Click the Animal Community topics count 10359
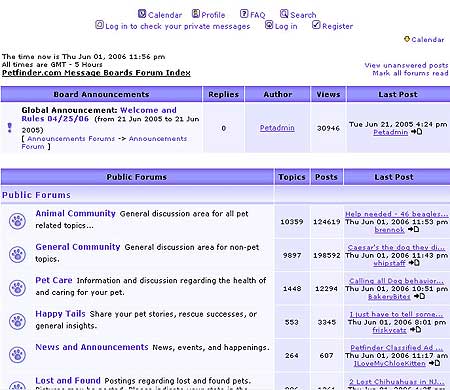Image resolution: width=450 pixels, height=390 pixels. tap(292, 222)
